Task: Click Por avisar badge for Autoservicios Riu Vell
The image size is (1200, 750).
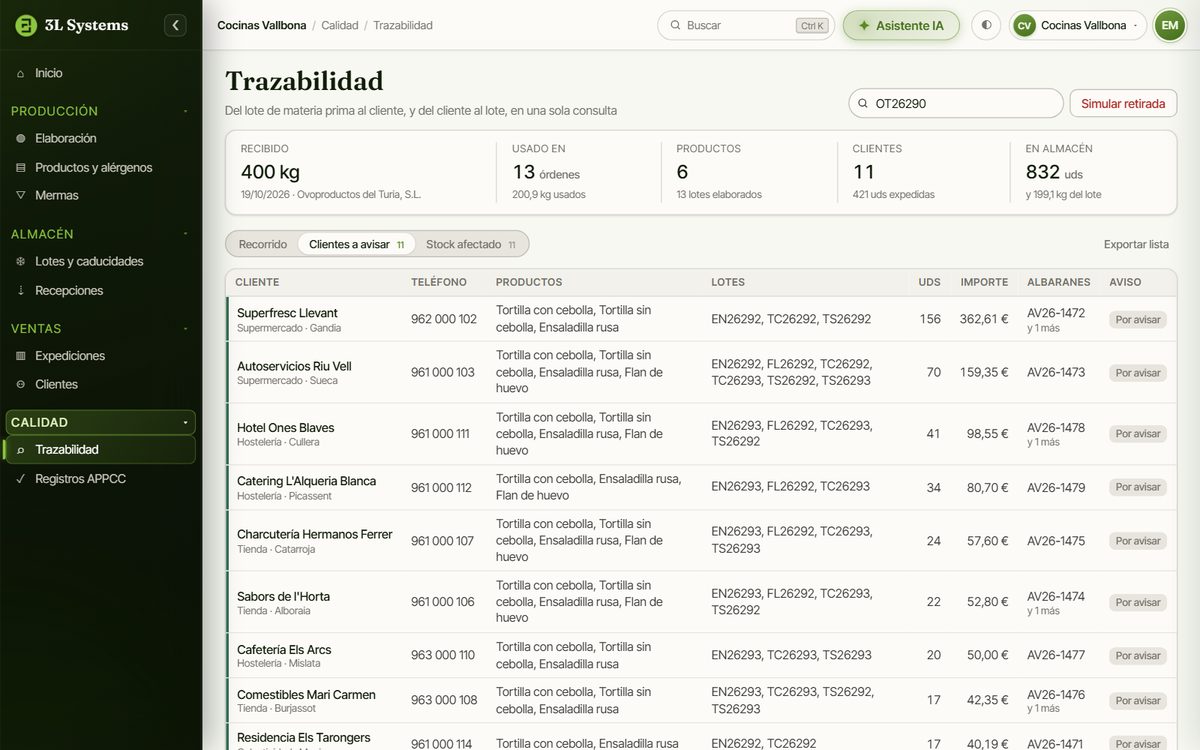Action: click(x=1138, y=373)
